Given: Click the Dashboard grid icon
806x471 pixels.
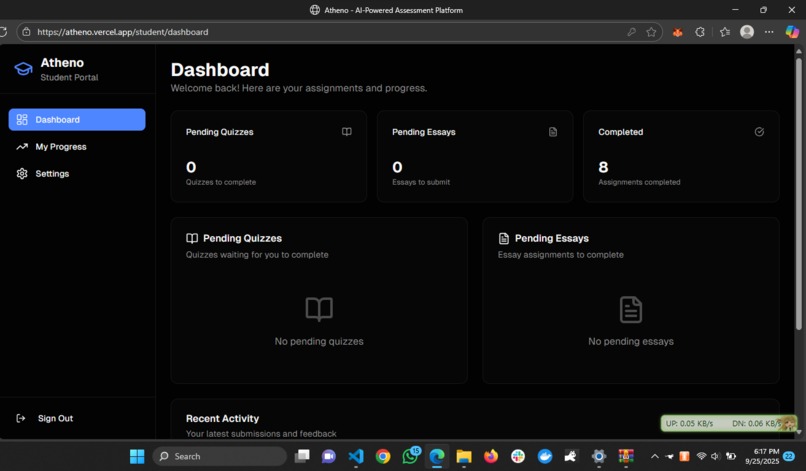Looking at the screenshot, I should coord(22,119).
